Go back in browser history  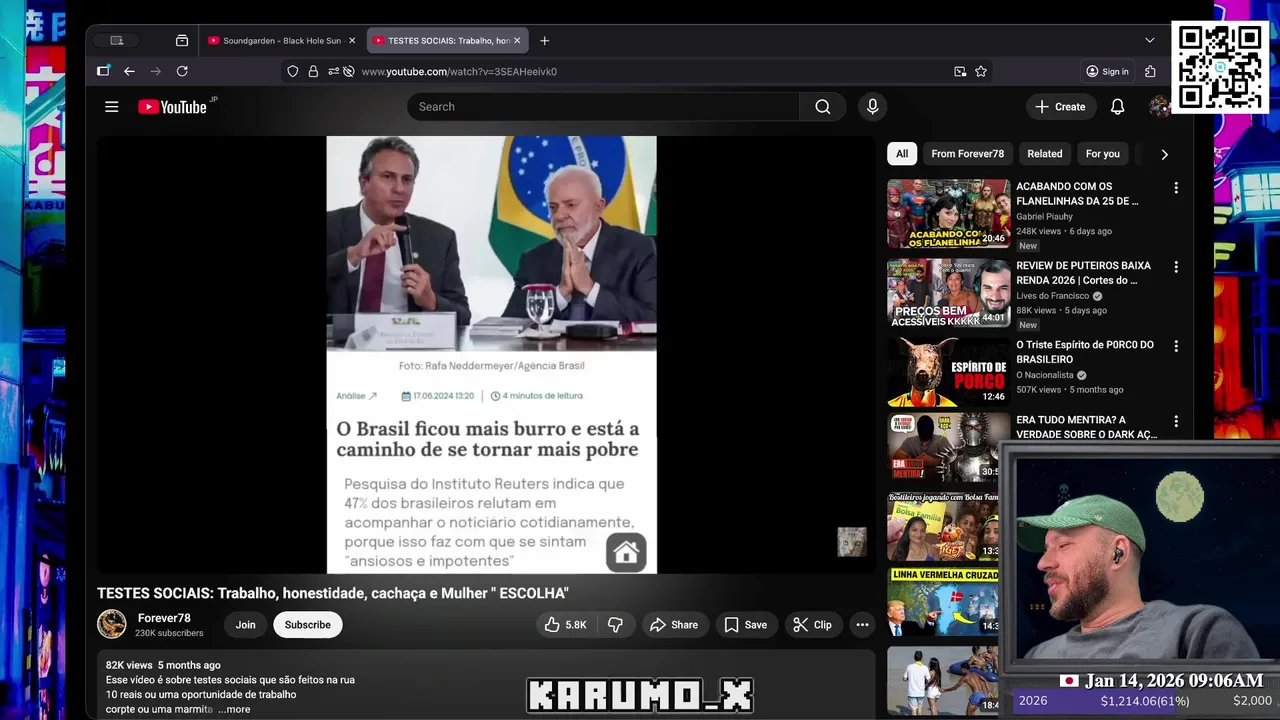click(x=129, y=71)
